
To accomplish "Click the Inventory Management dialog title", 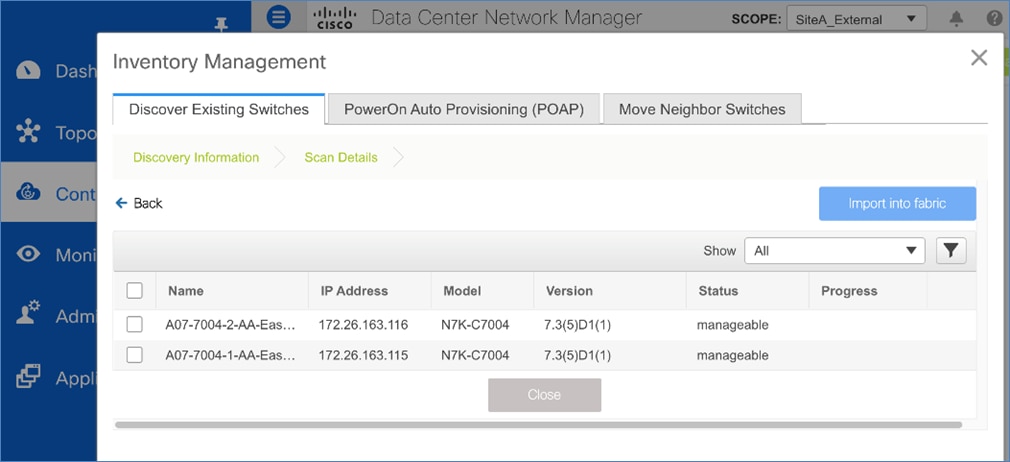I will (219, 62).
